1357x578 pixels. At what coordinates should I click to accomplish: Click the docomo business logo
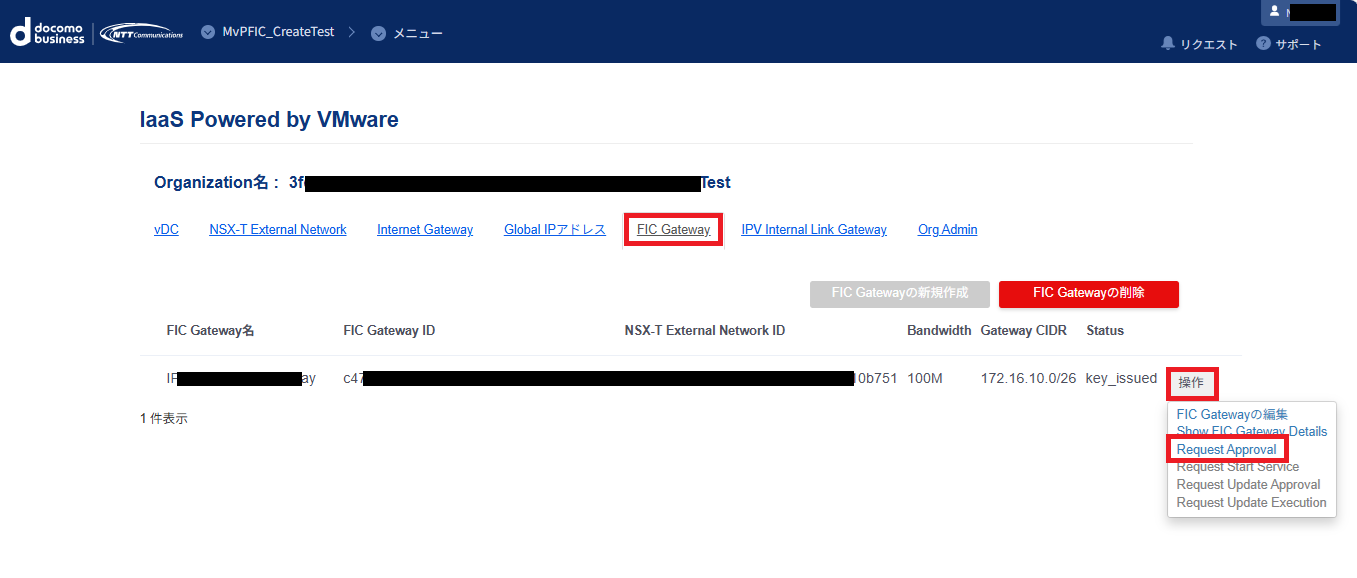(x=47, y=33)
